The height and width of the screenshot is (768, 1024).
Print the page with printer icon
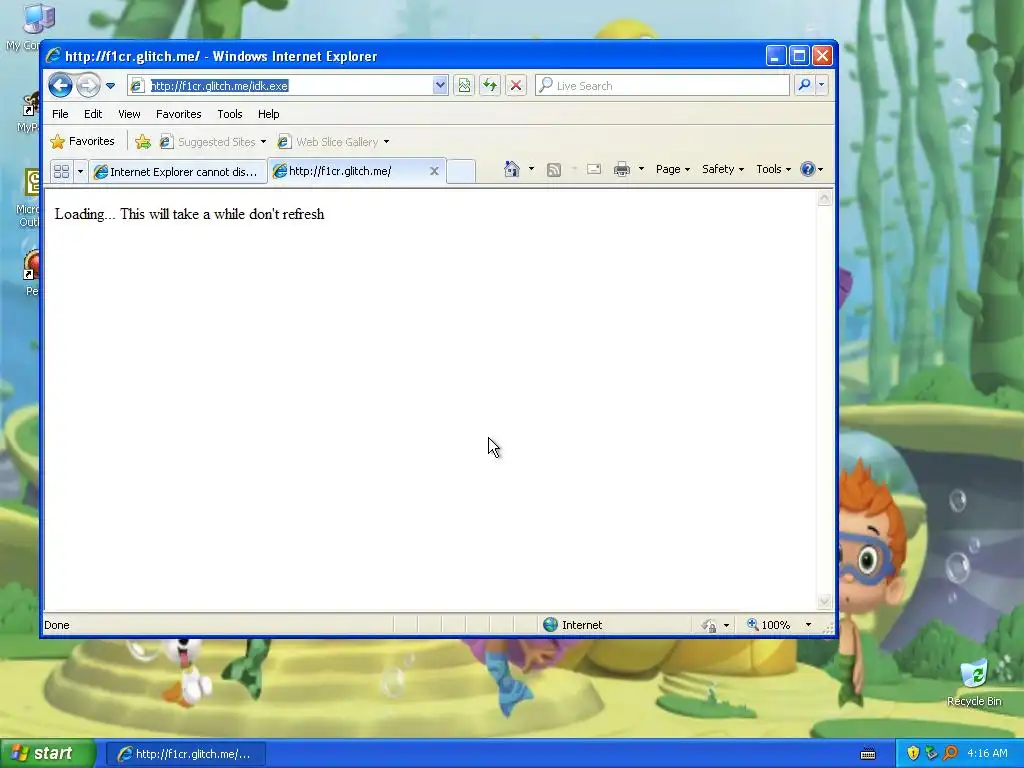click(x=622, y=170)
